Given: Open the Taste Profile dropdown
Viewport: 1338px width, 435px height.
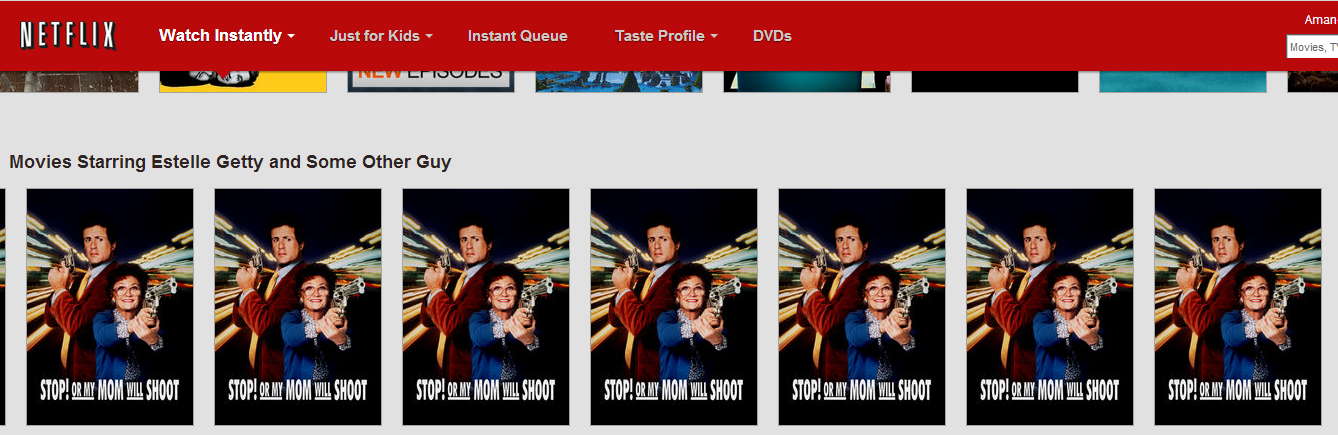Looking at the screenshot, I should pos(667,36).
